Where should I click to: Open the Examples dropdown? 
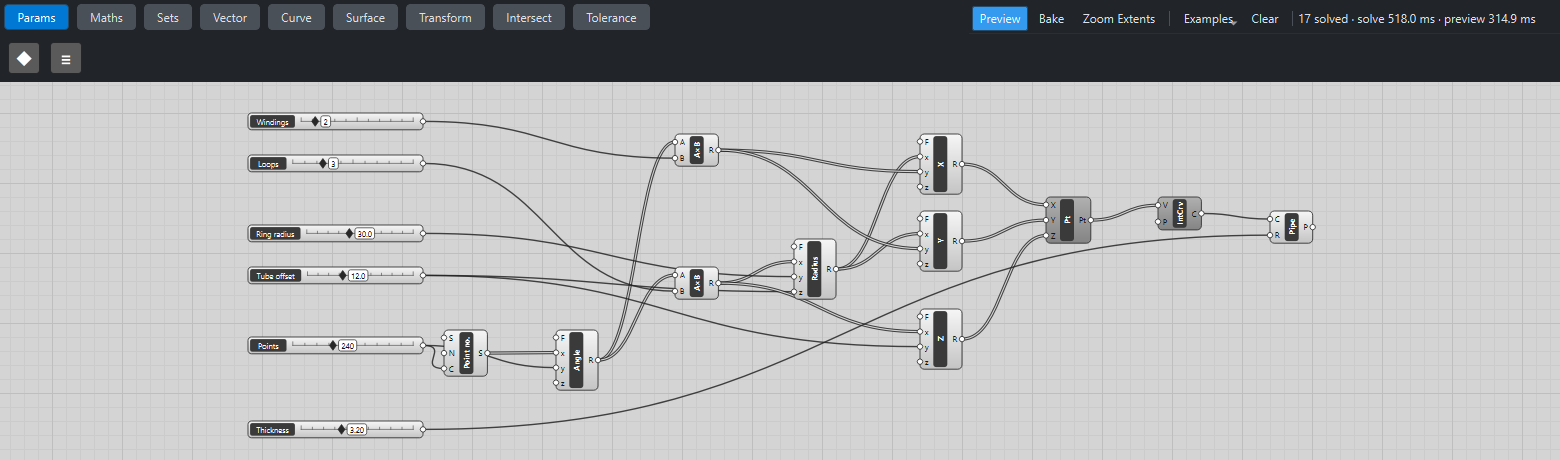point(1209,19)
